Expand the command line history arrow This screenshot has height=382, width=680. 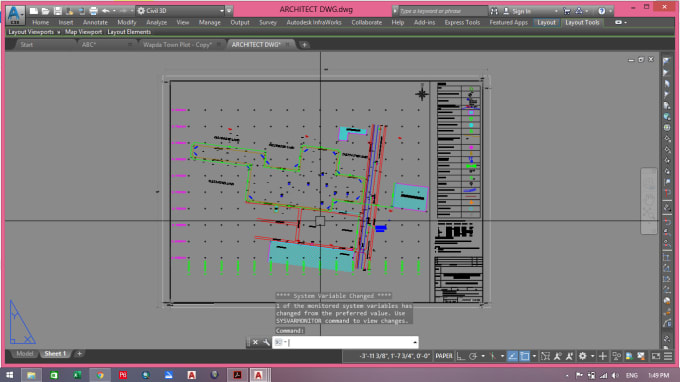[x=415, y=342]
